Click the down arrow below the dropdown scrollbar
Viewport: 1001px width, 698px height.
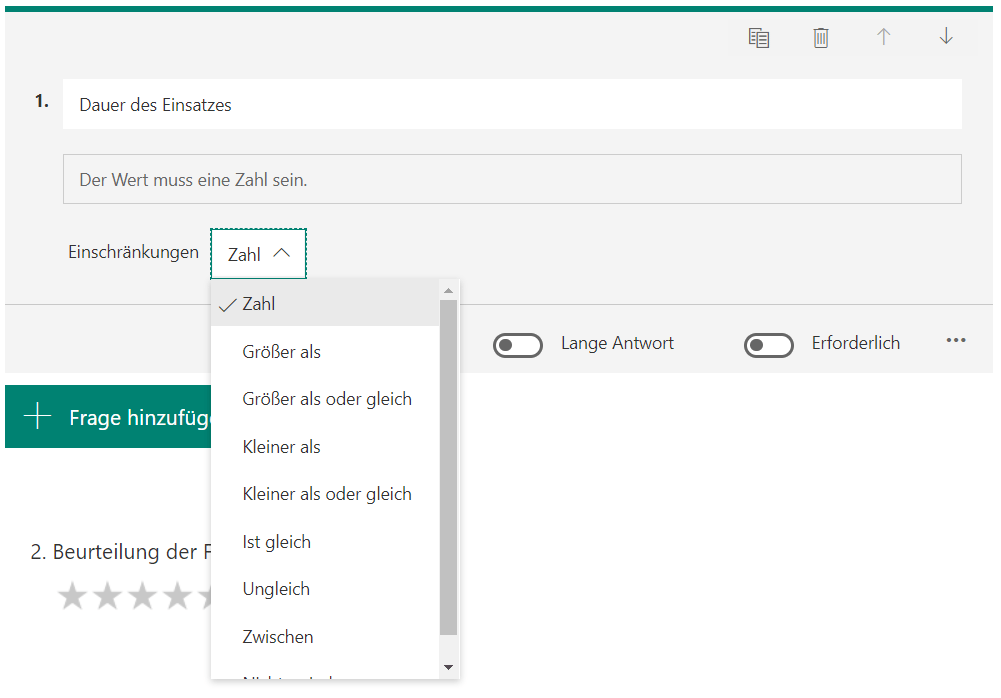point(449,667)
